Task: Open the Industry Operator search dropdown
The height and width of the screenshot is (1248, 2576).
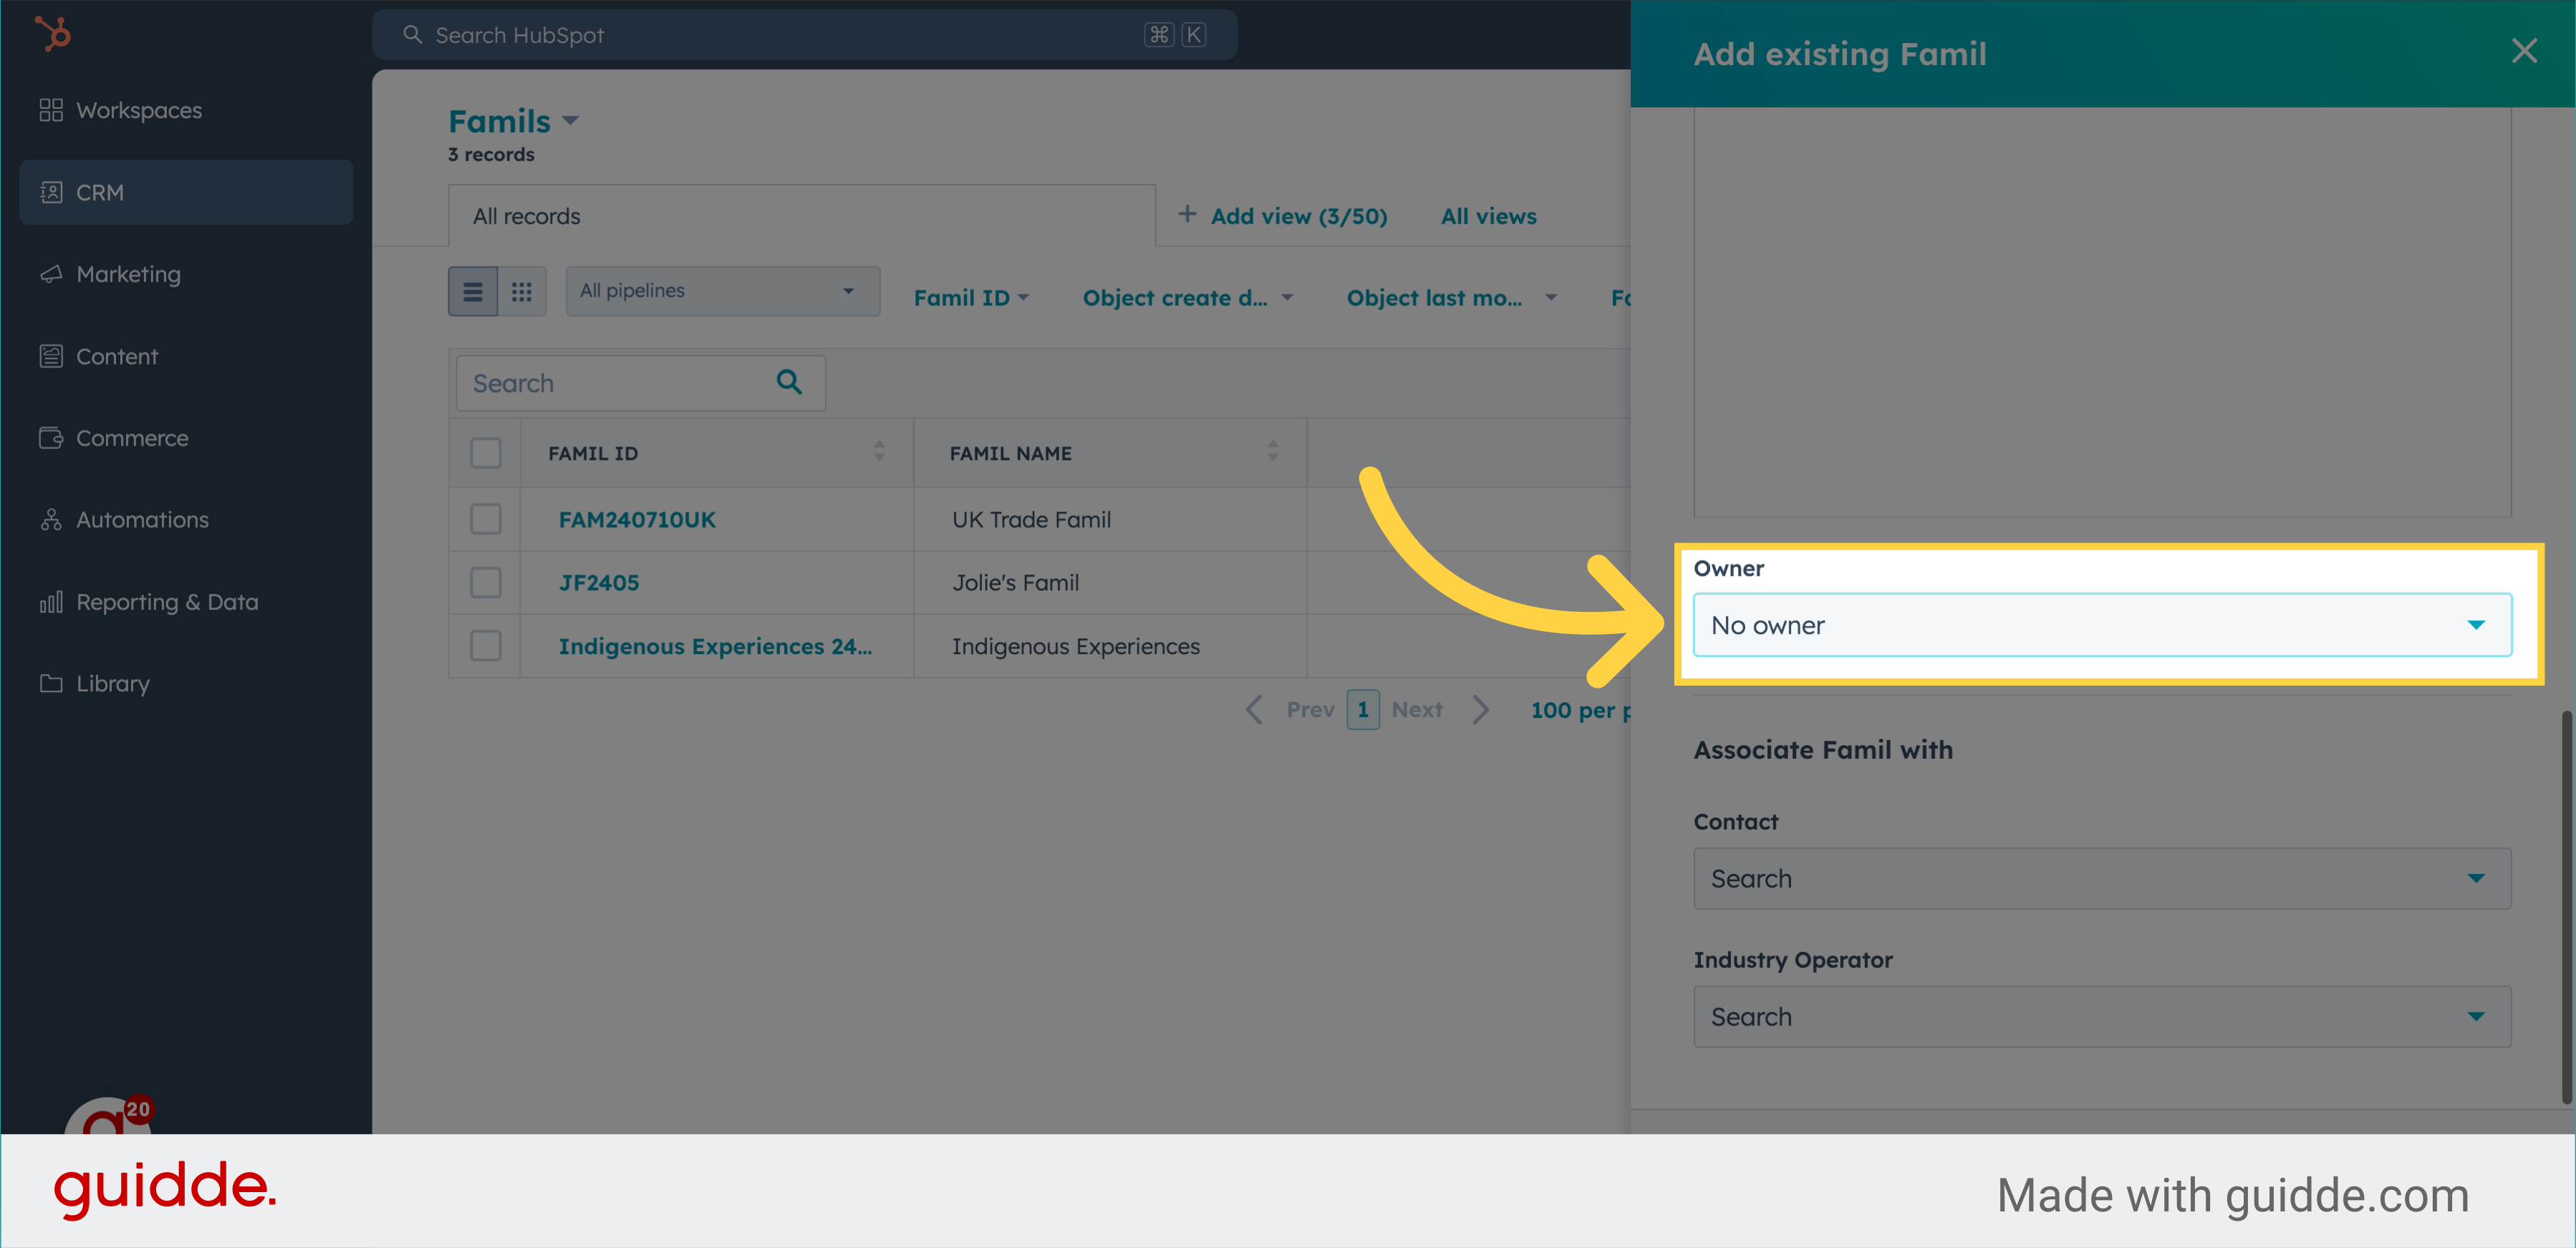Action: (x=2101, y=1016)
